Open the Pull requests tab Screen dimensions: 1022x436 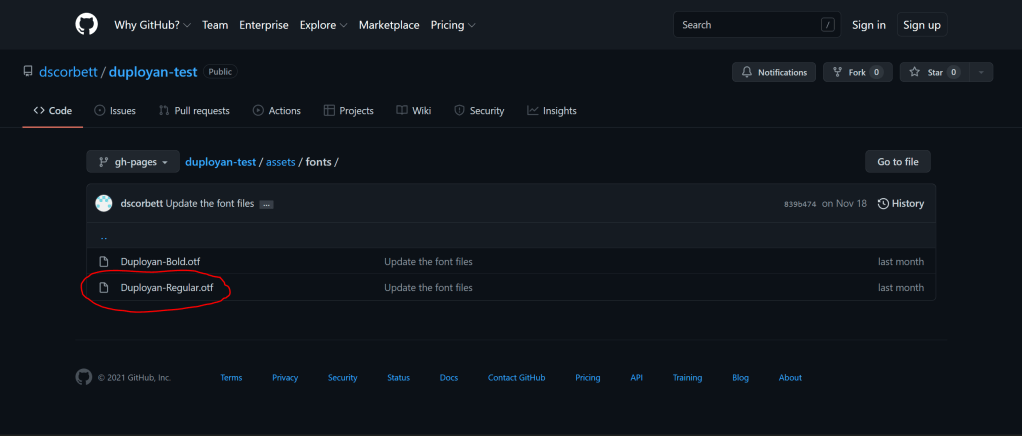(x=194, y=111)
